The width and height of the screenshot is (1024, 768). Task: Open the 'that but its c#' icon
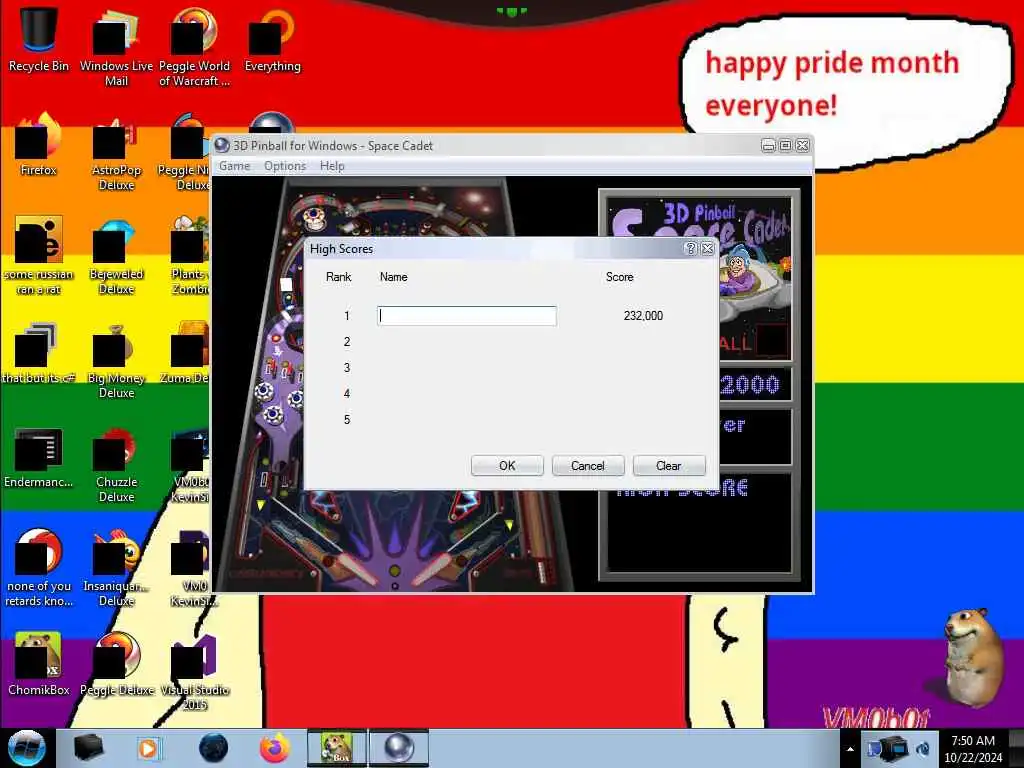pos(39,353)
